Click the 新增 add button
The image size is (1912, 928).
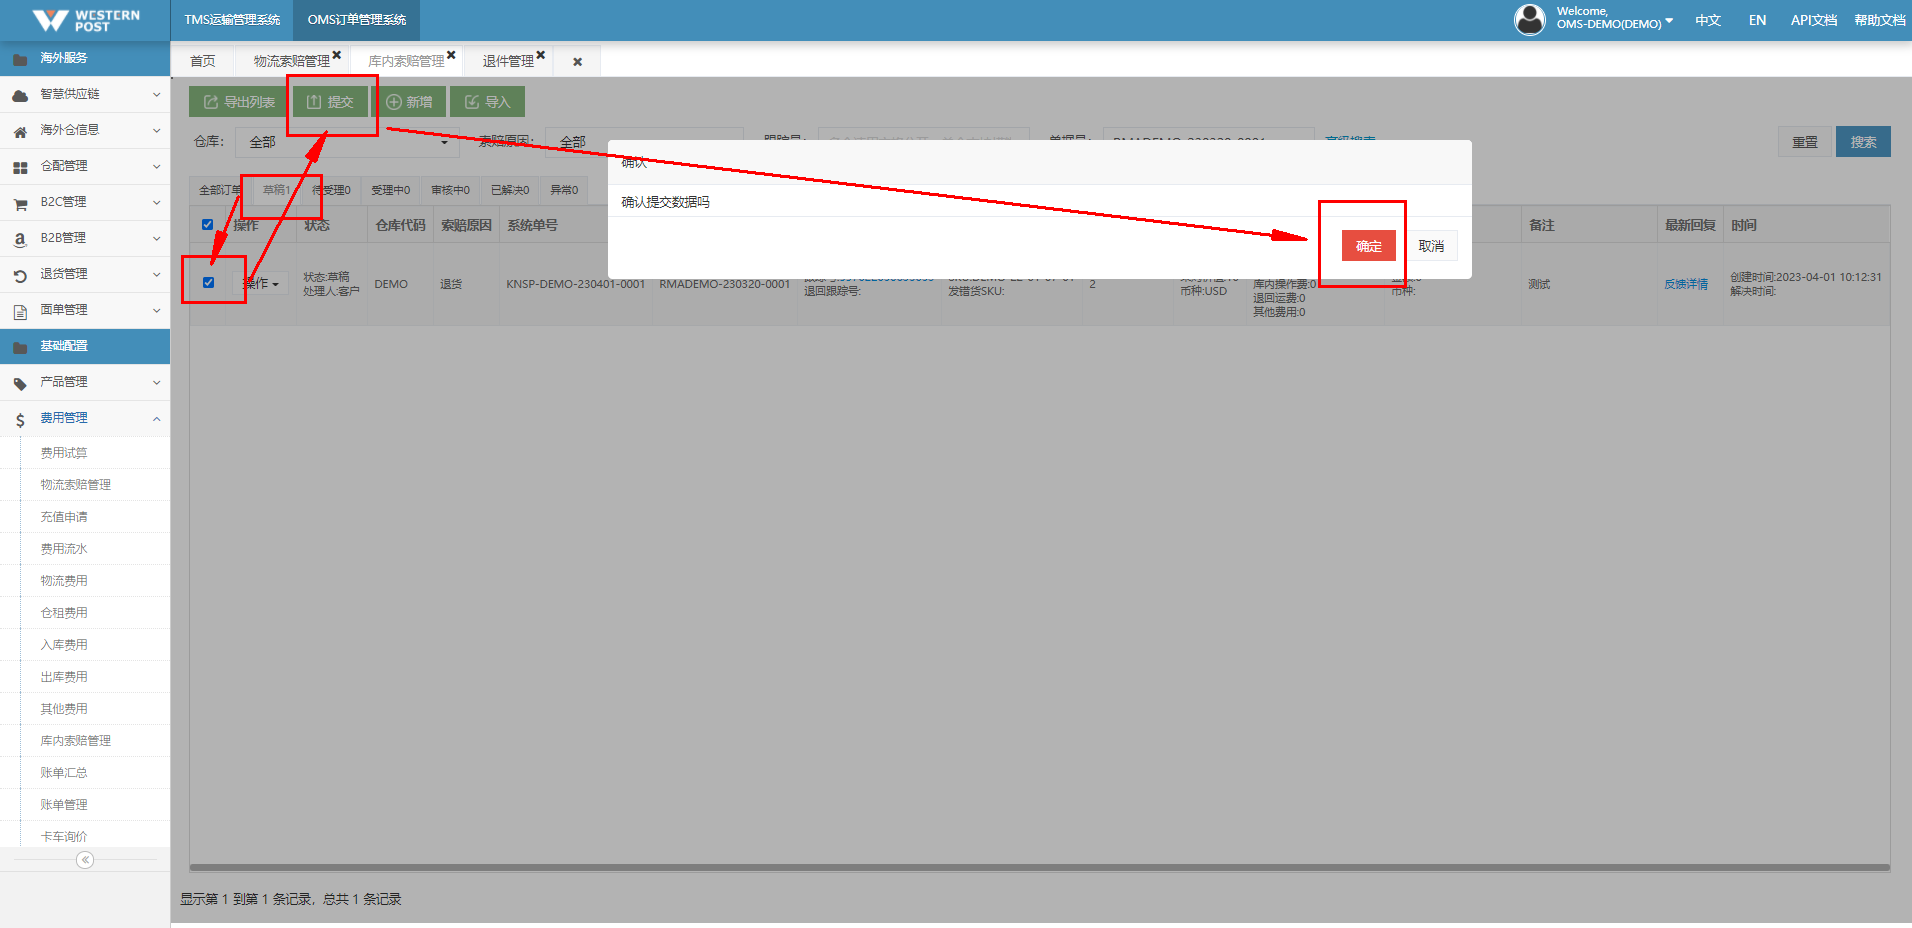(409, 102)
